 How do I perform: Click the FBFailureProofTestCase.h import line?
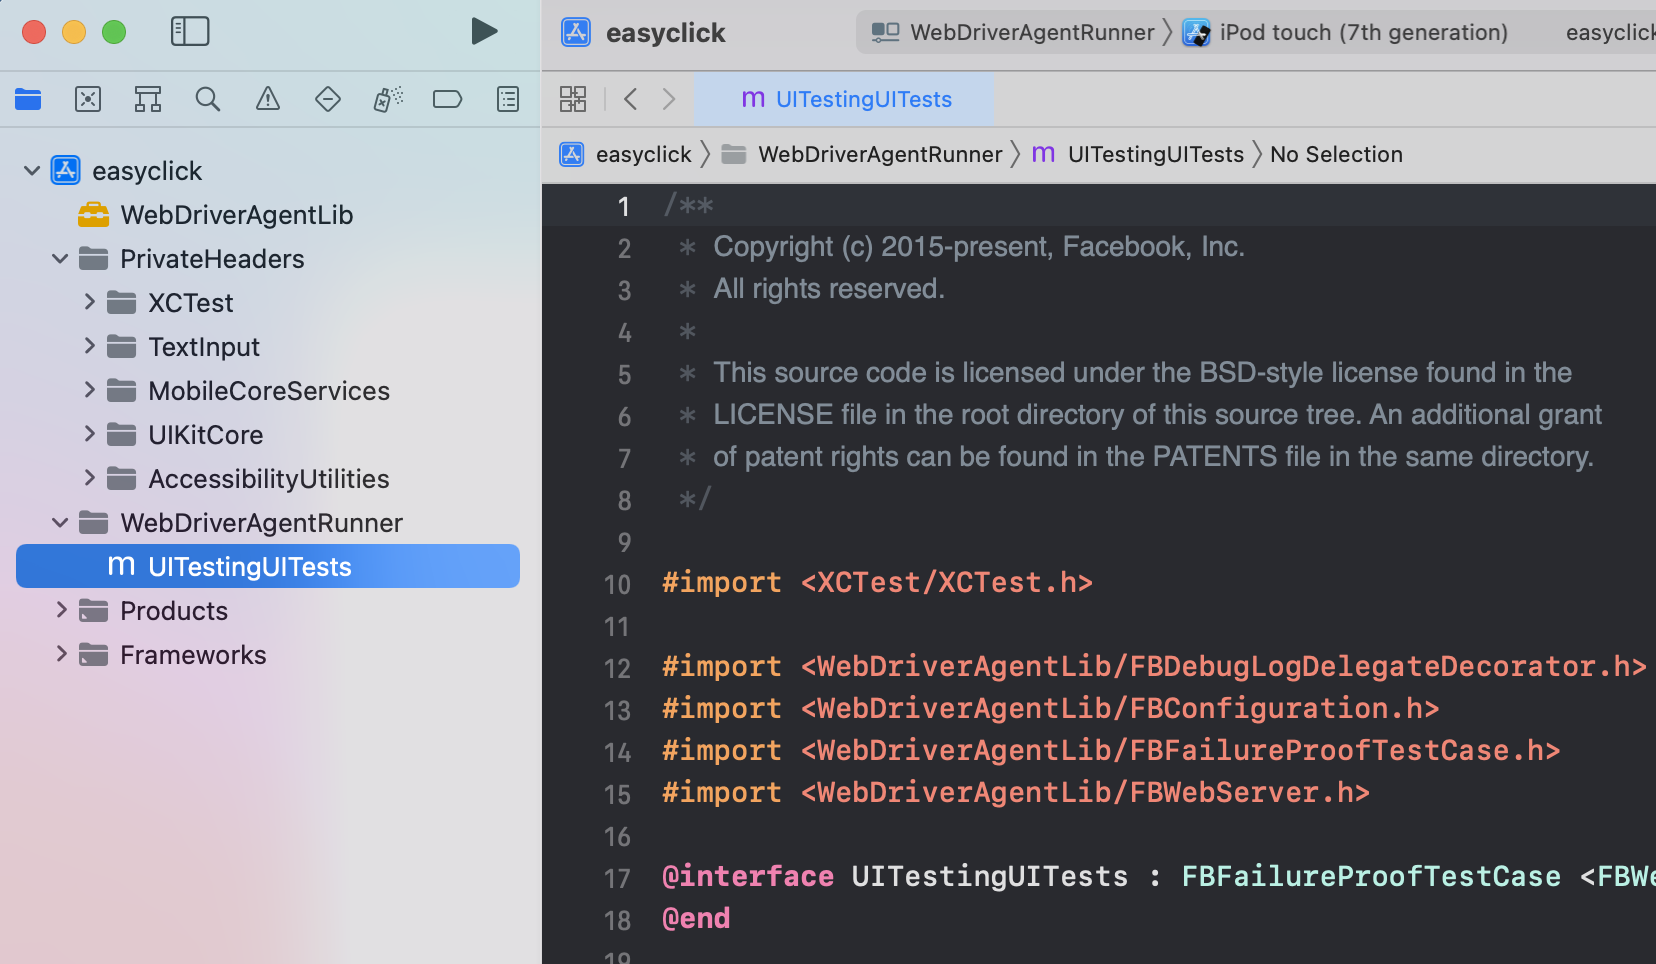coord(1111,750)
